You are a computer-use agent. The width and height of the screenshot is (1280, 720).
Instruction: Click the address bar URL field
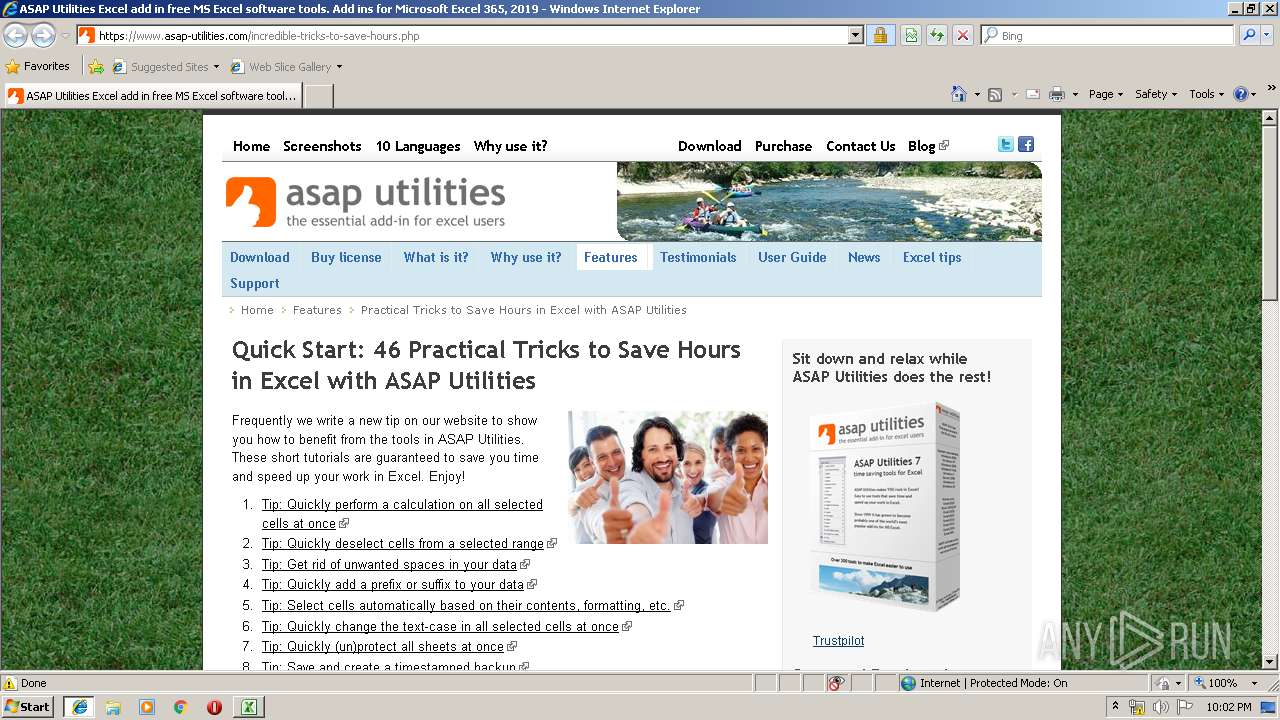tap(471, 36)
